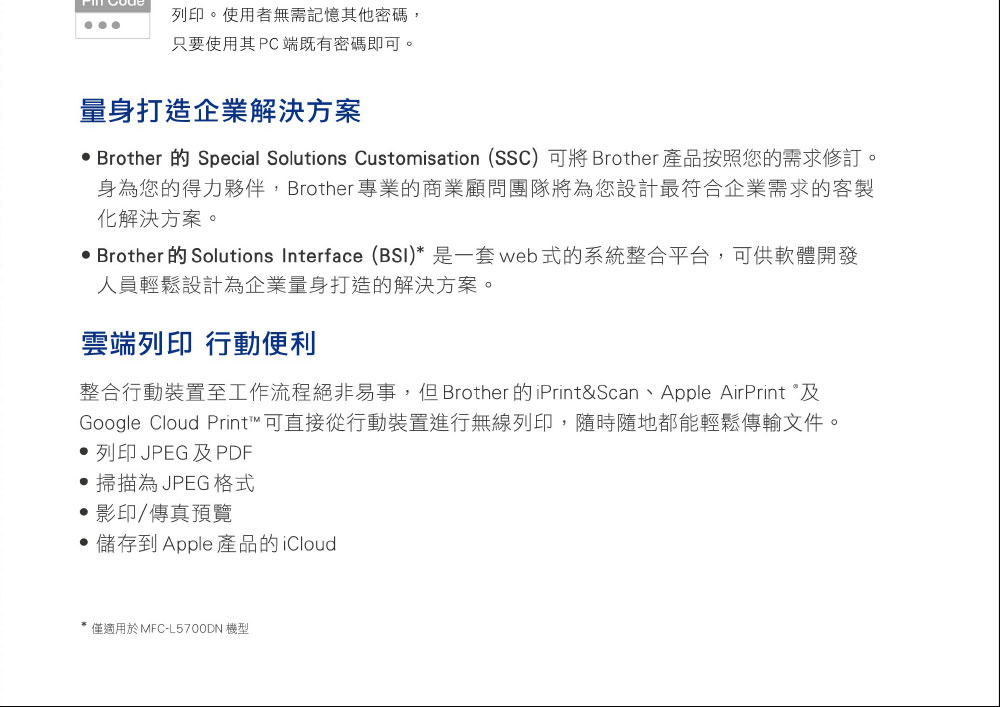The image size is (1000, 707).
Task: Click bullet item 儲存到 Apple 產品的 iCloud
Action: pos(209,544)
